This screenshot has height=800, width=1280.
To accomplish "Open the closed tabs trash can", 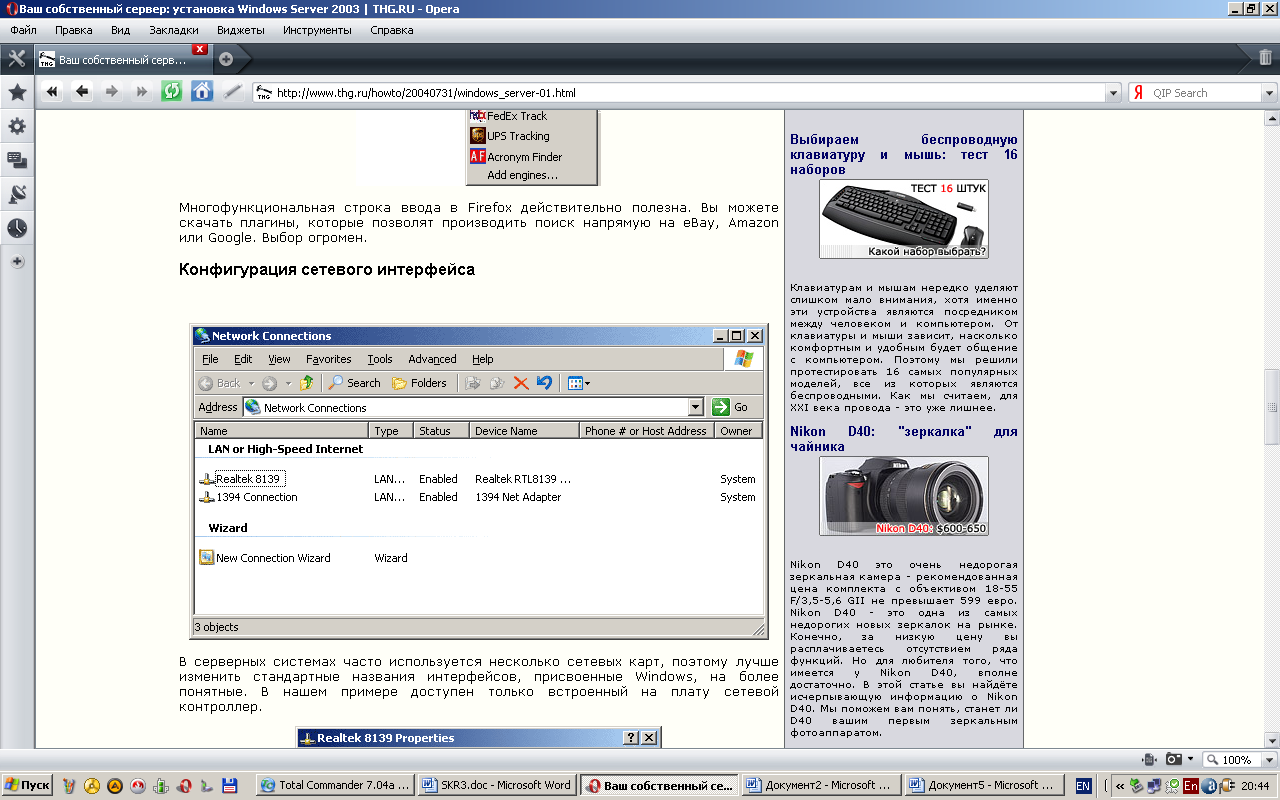I will point(1265,58).
